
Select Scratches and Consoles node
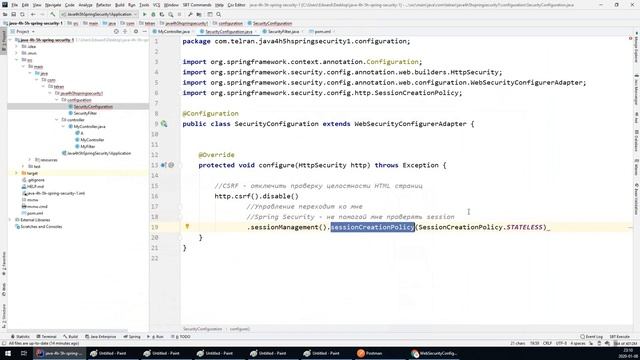tap(41, 227)
